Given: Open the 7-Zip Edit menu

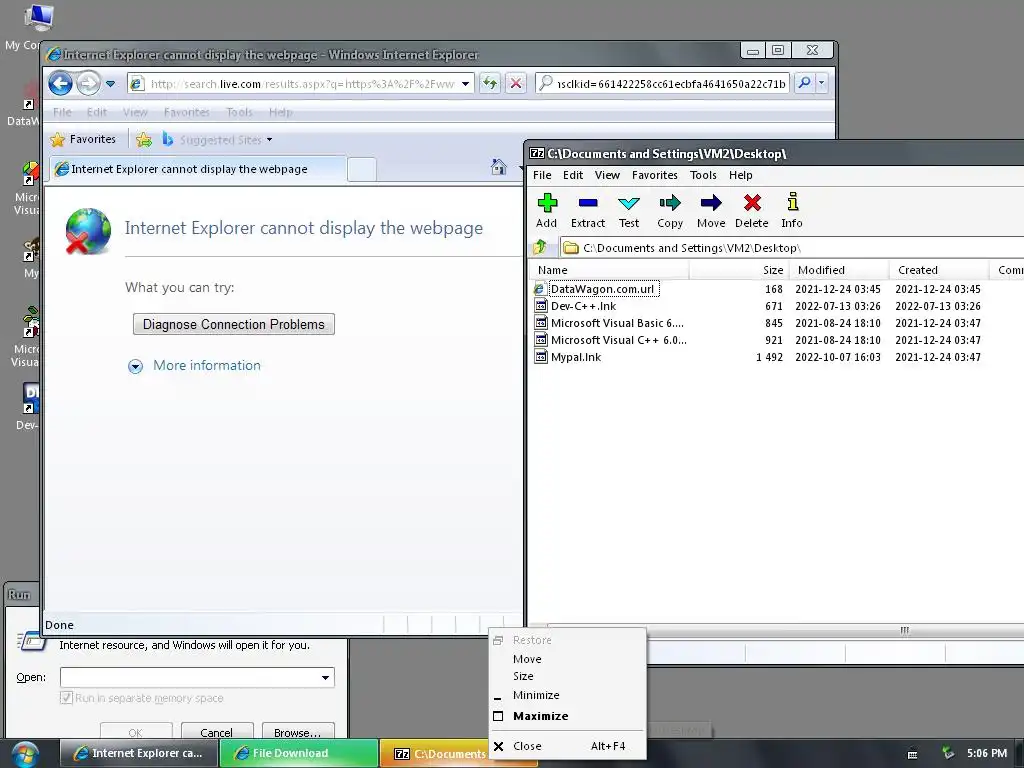Looking at the screenshot, I should pos(573,175).
